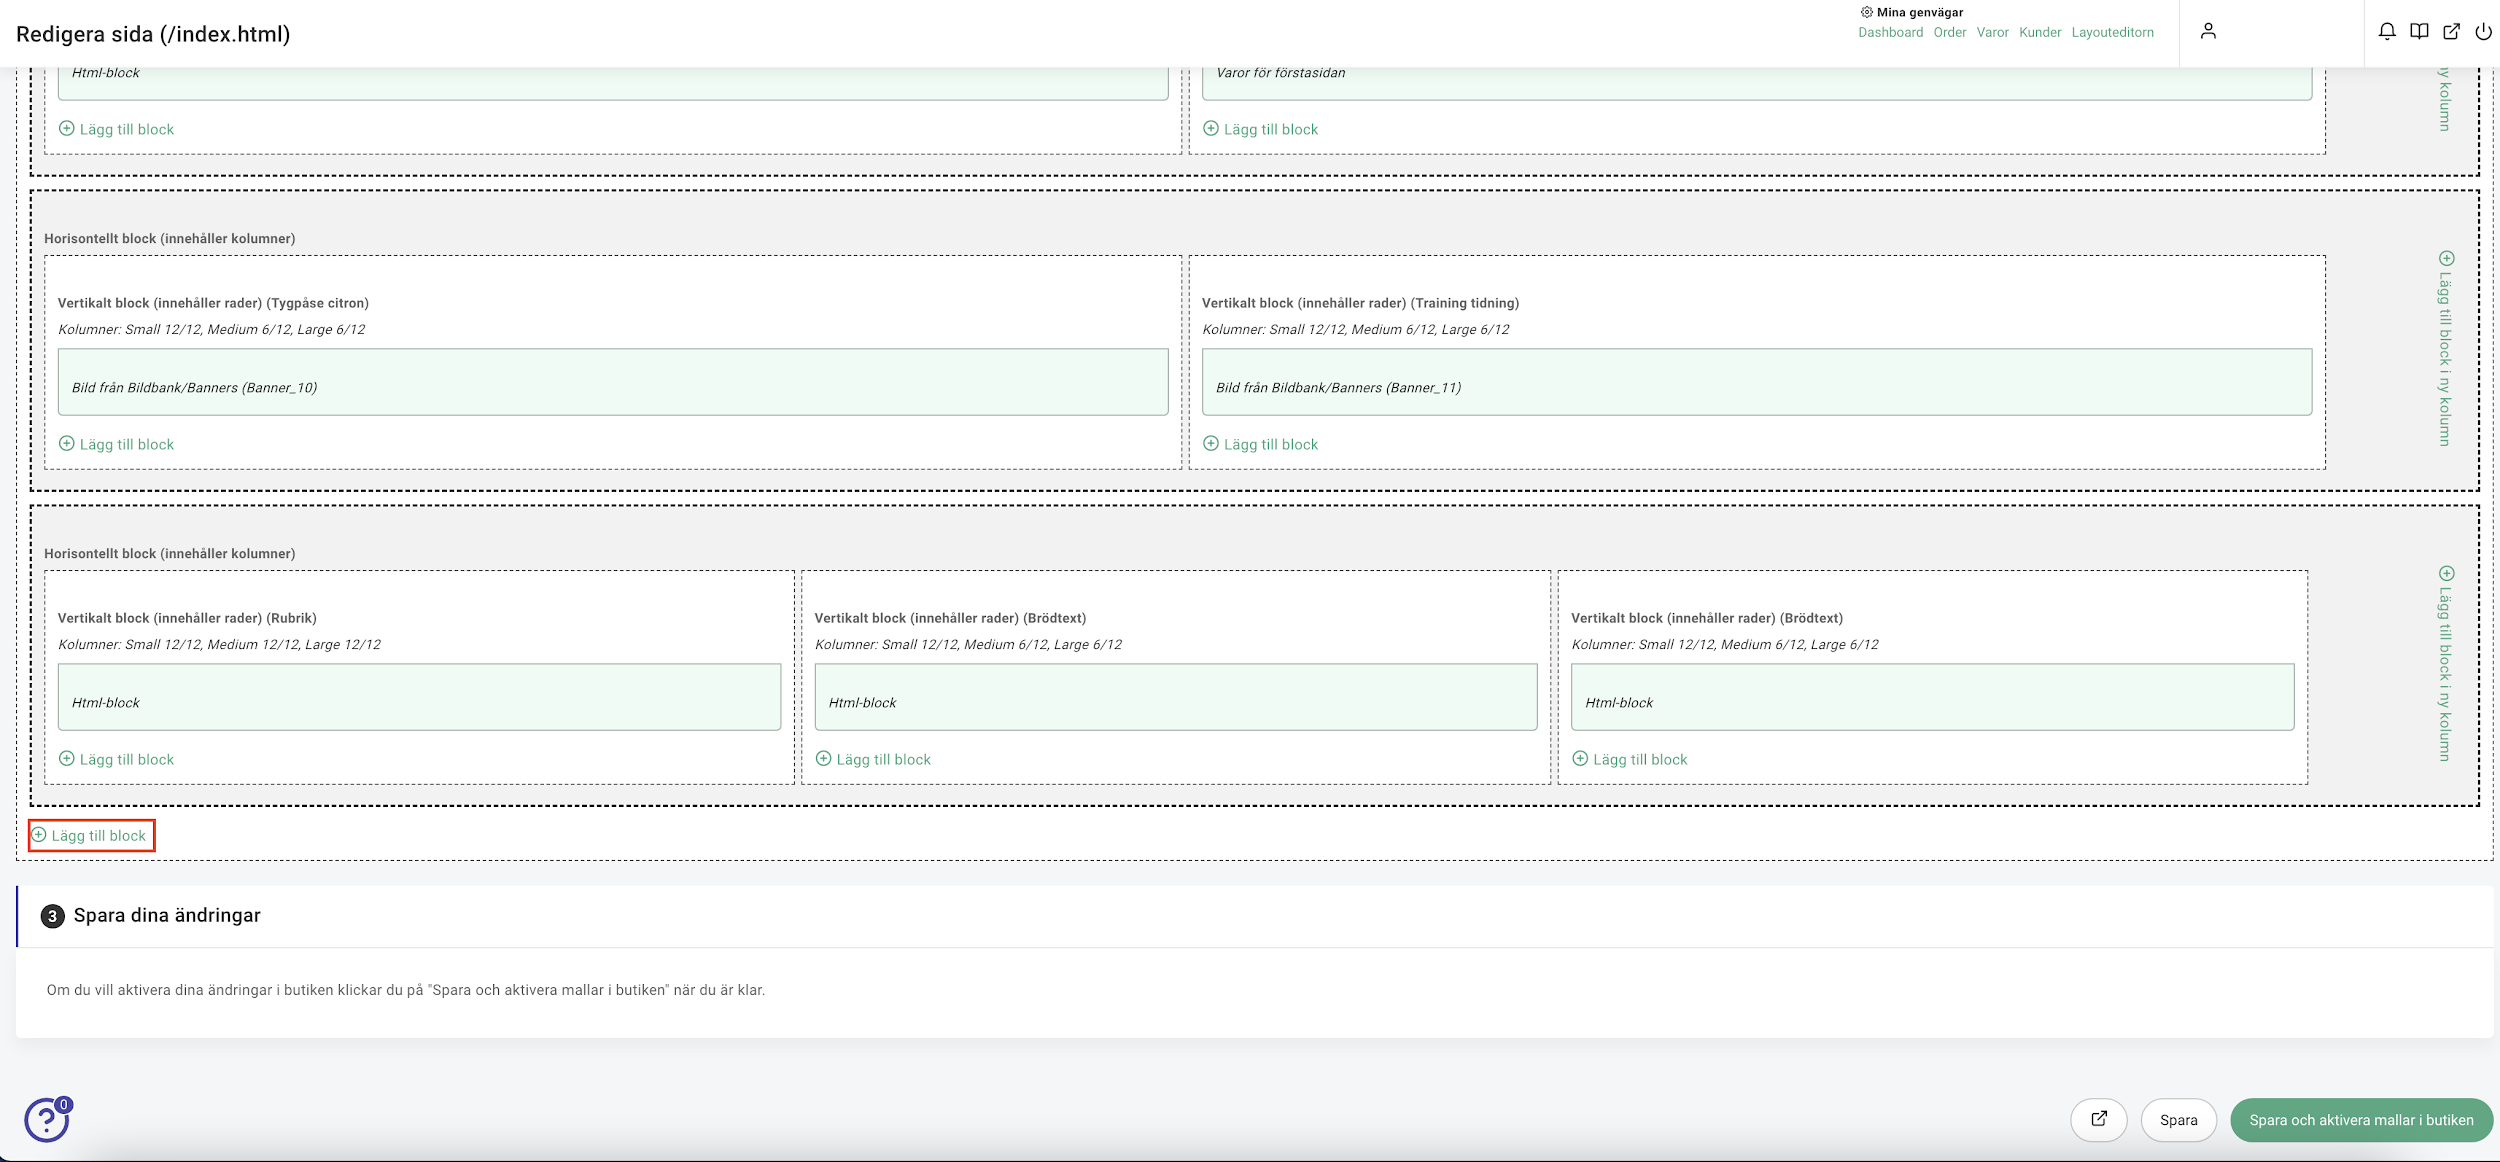Select Vertikalt block (Training tidning) heading
Image resolution: width=2500 pixels, height=1162 pixels.
pos(1360,303)
